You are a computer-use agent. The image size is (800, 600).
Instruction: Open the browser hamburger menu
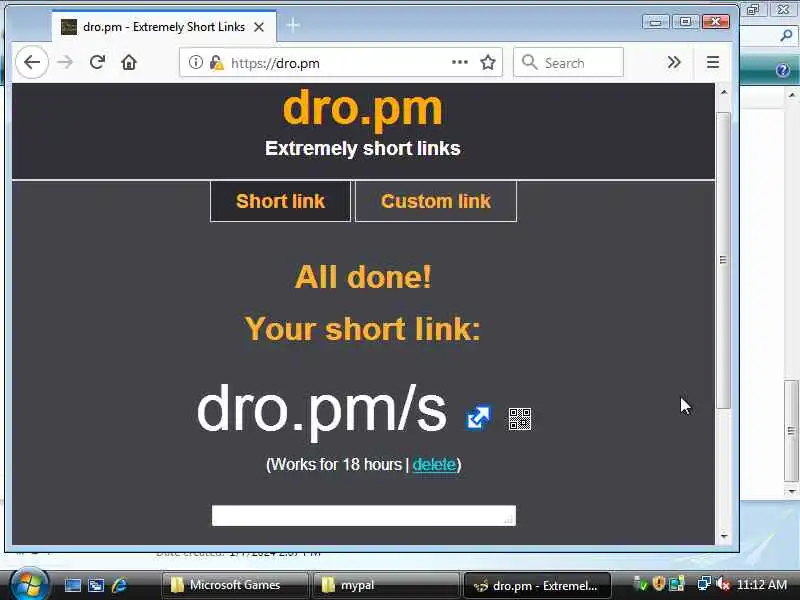(x=713, y=62)
